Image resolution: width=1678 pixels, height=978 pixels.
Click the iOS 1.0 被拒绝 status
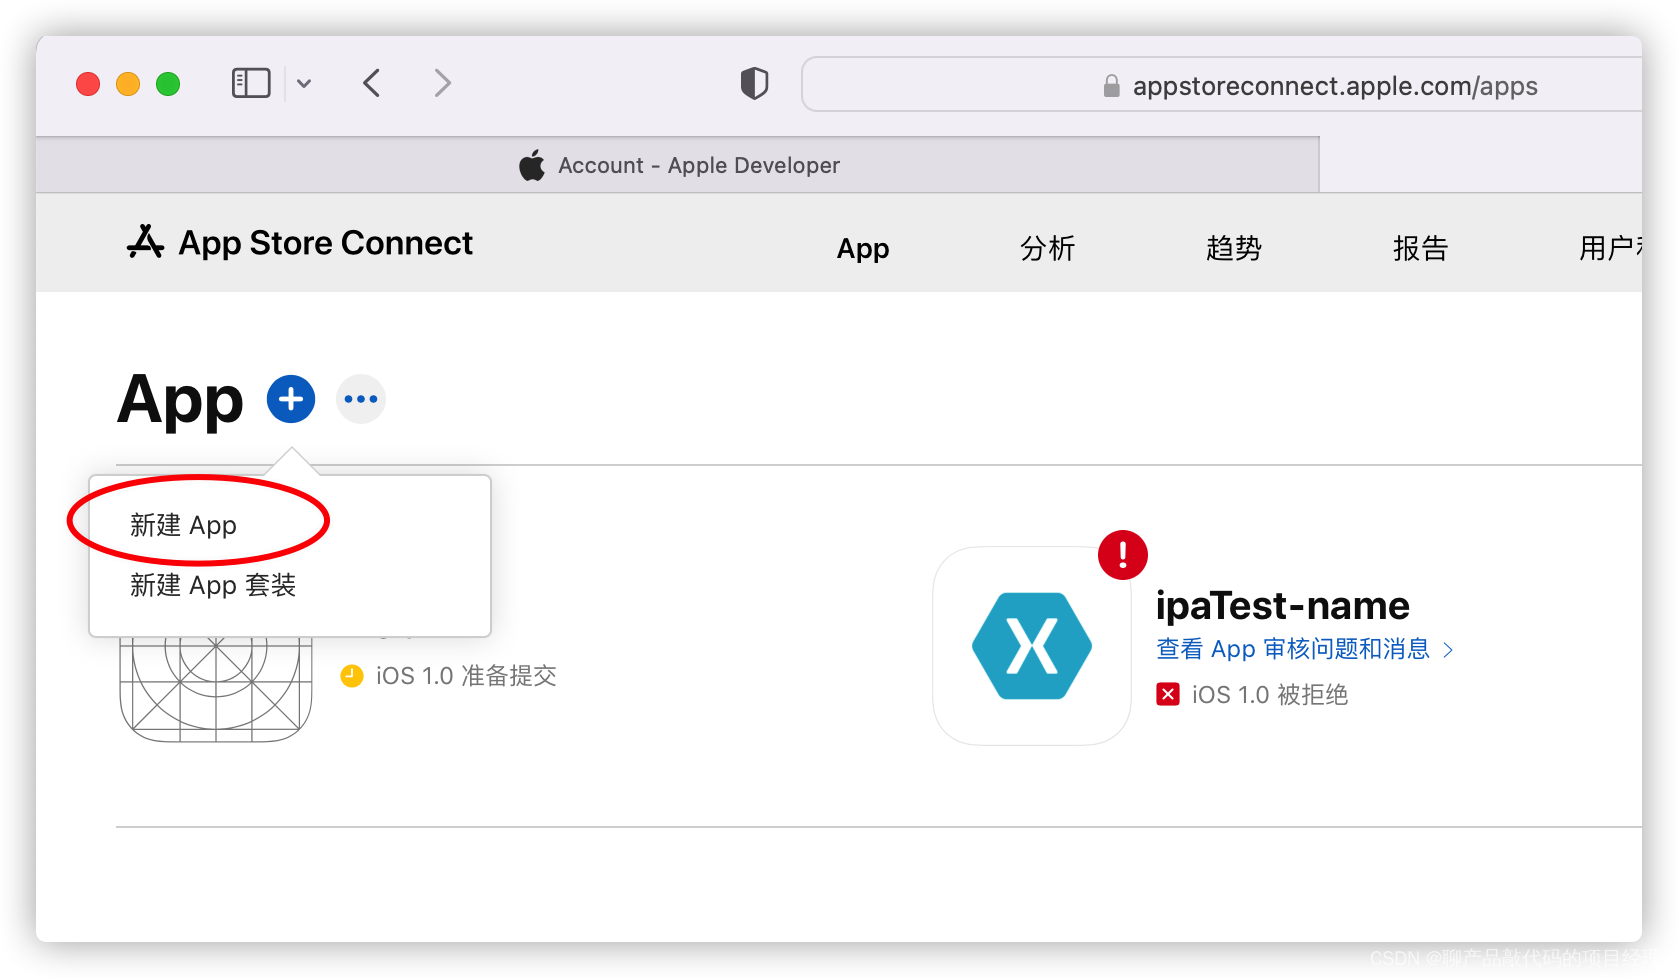(1269, 695)
